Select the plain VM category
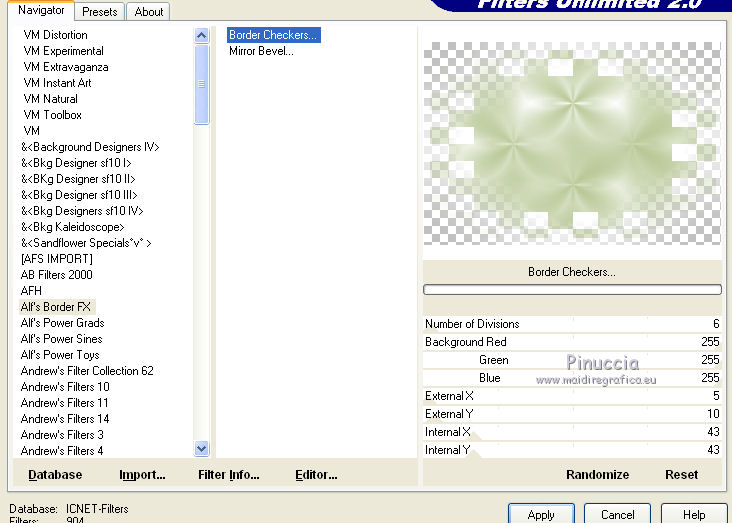Image resolution: width=732 pixels, height=523 pixels. [31, 131]
